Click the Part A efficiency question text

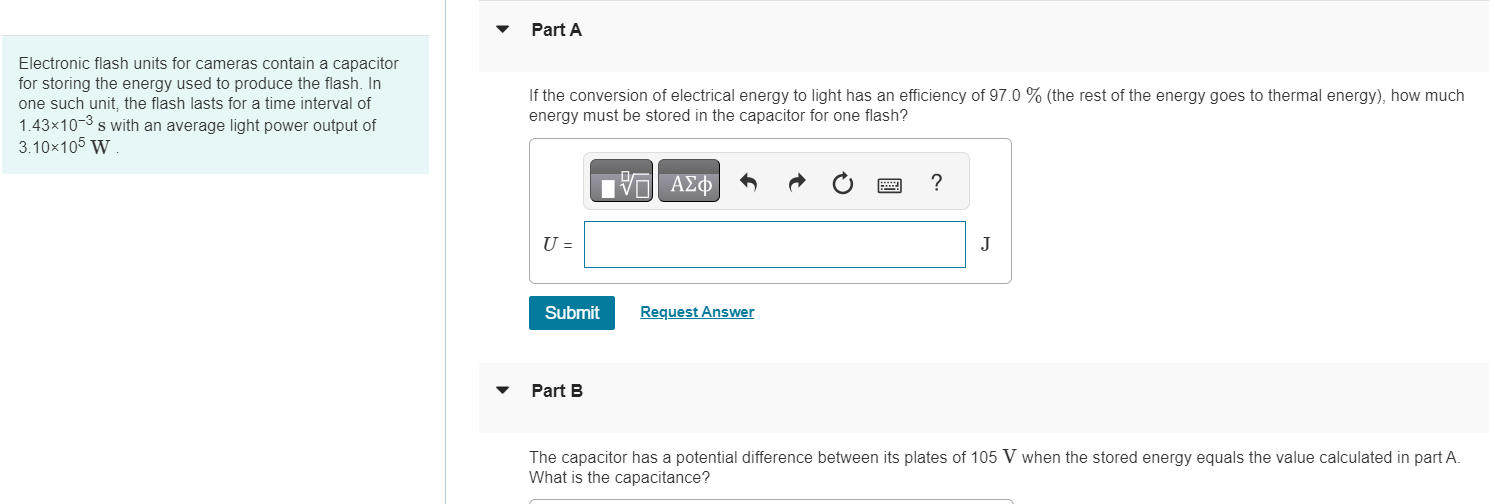(x=996, y=106)
